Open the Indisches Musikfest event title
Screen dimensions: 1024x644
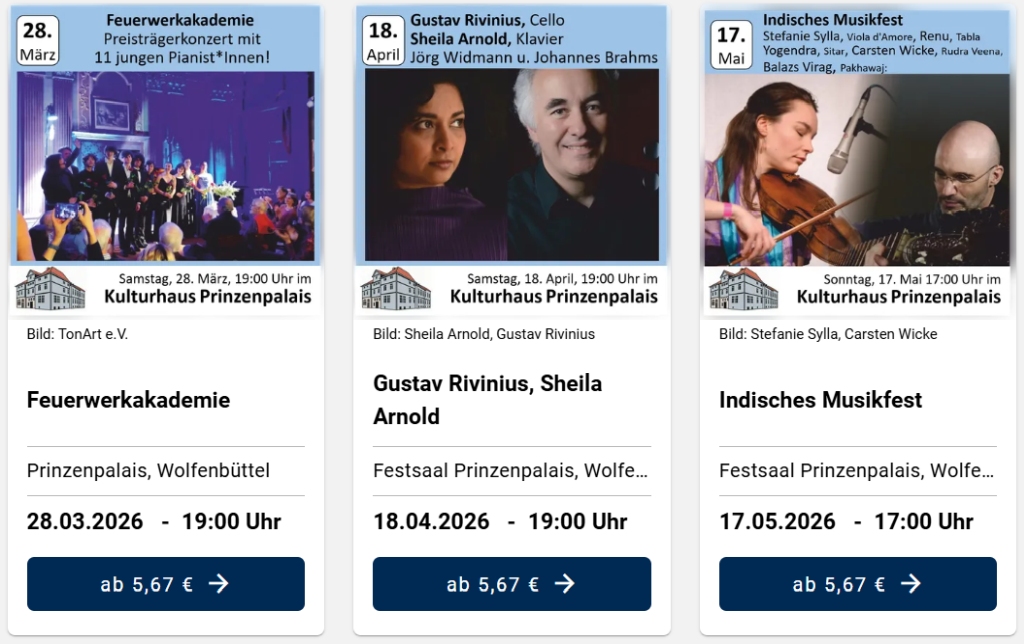coord(820,400)
